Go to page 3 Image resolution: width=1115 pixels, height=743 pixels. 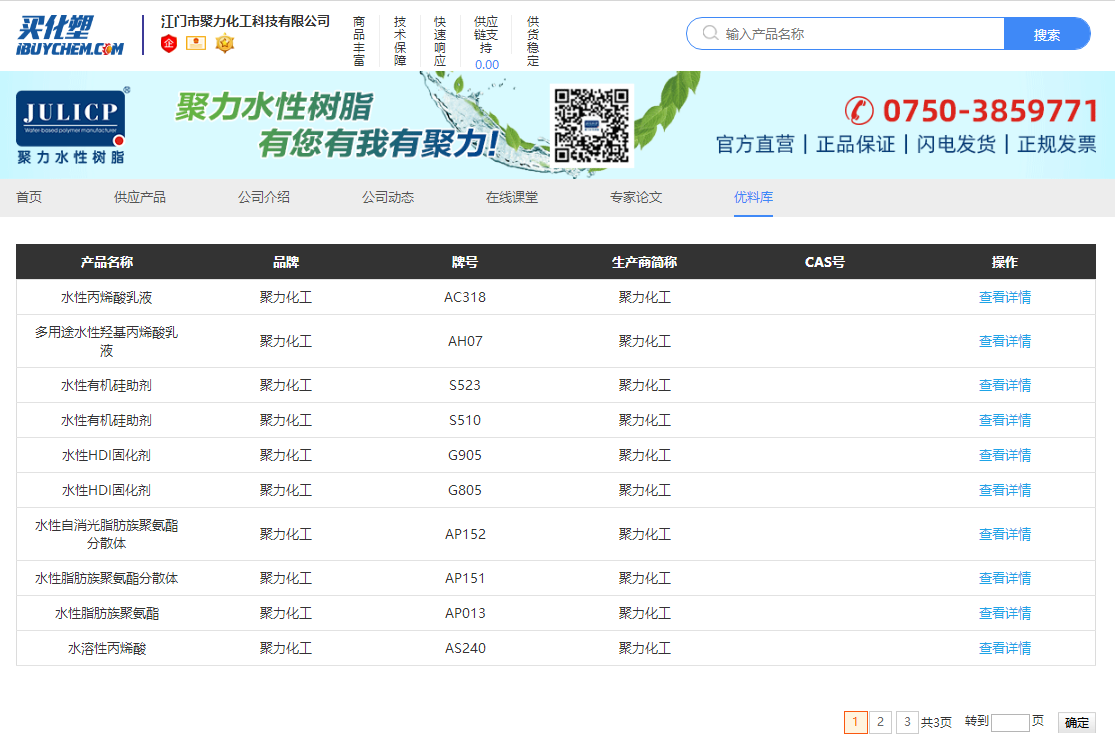(907, 722)
